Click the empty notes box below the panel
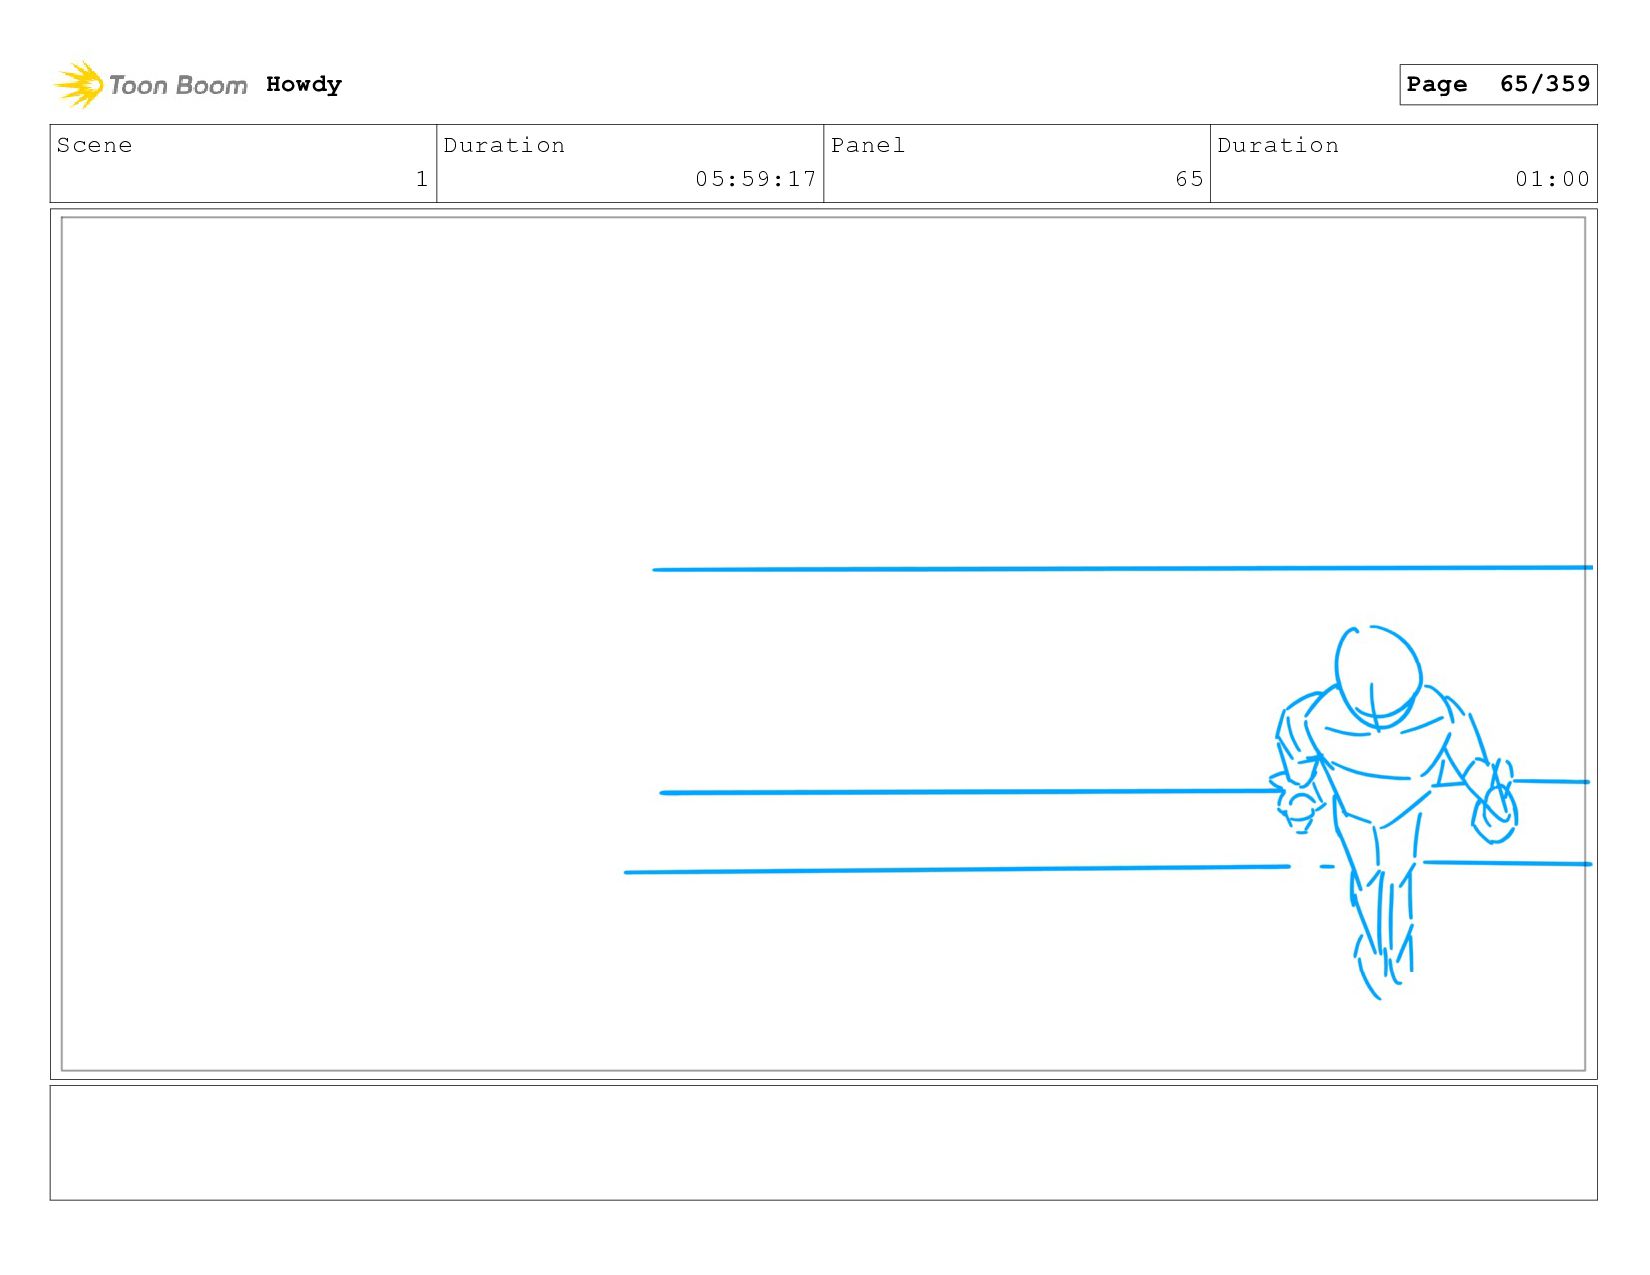Viewport: 1650px width, 1275px height. tap(823, 1143)
